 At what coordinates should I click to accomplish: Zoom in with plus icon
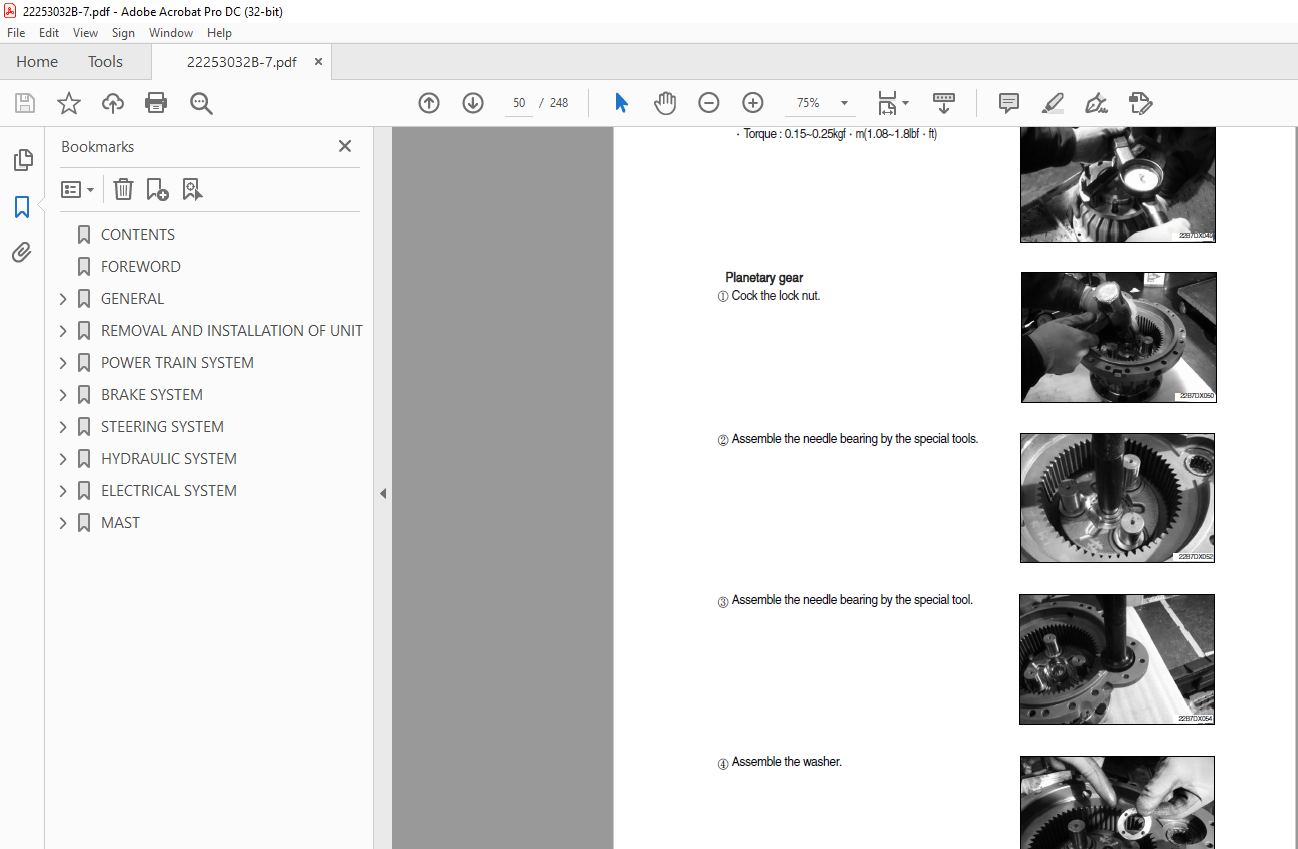click(x=753, y=103)
